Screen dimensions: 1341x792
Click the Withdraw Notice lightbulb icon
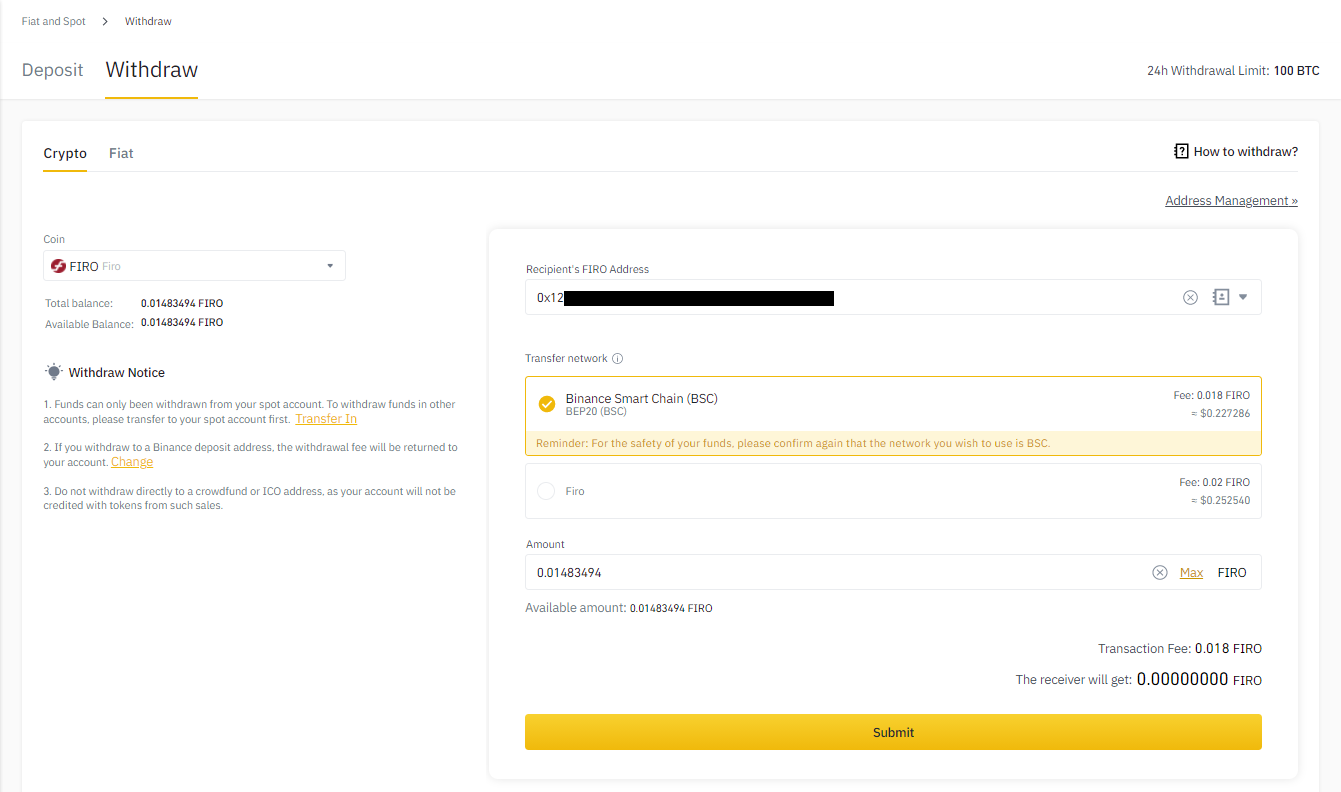click(54, 372)
